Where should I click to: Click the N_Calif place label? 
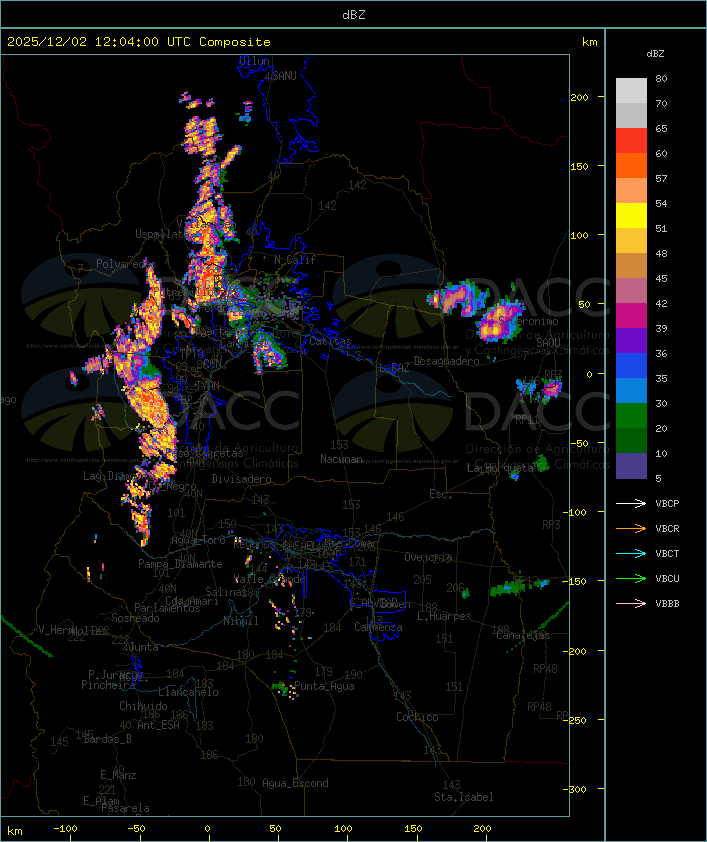295,260
